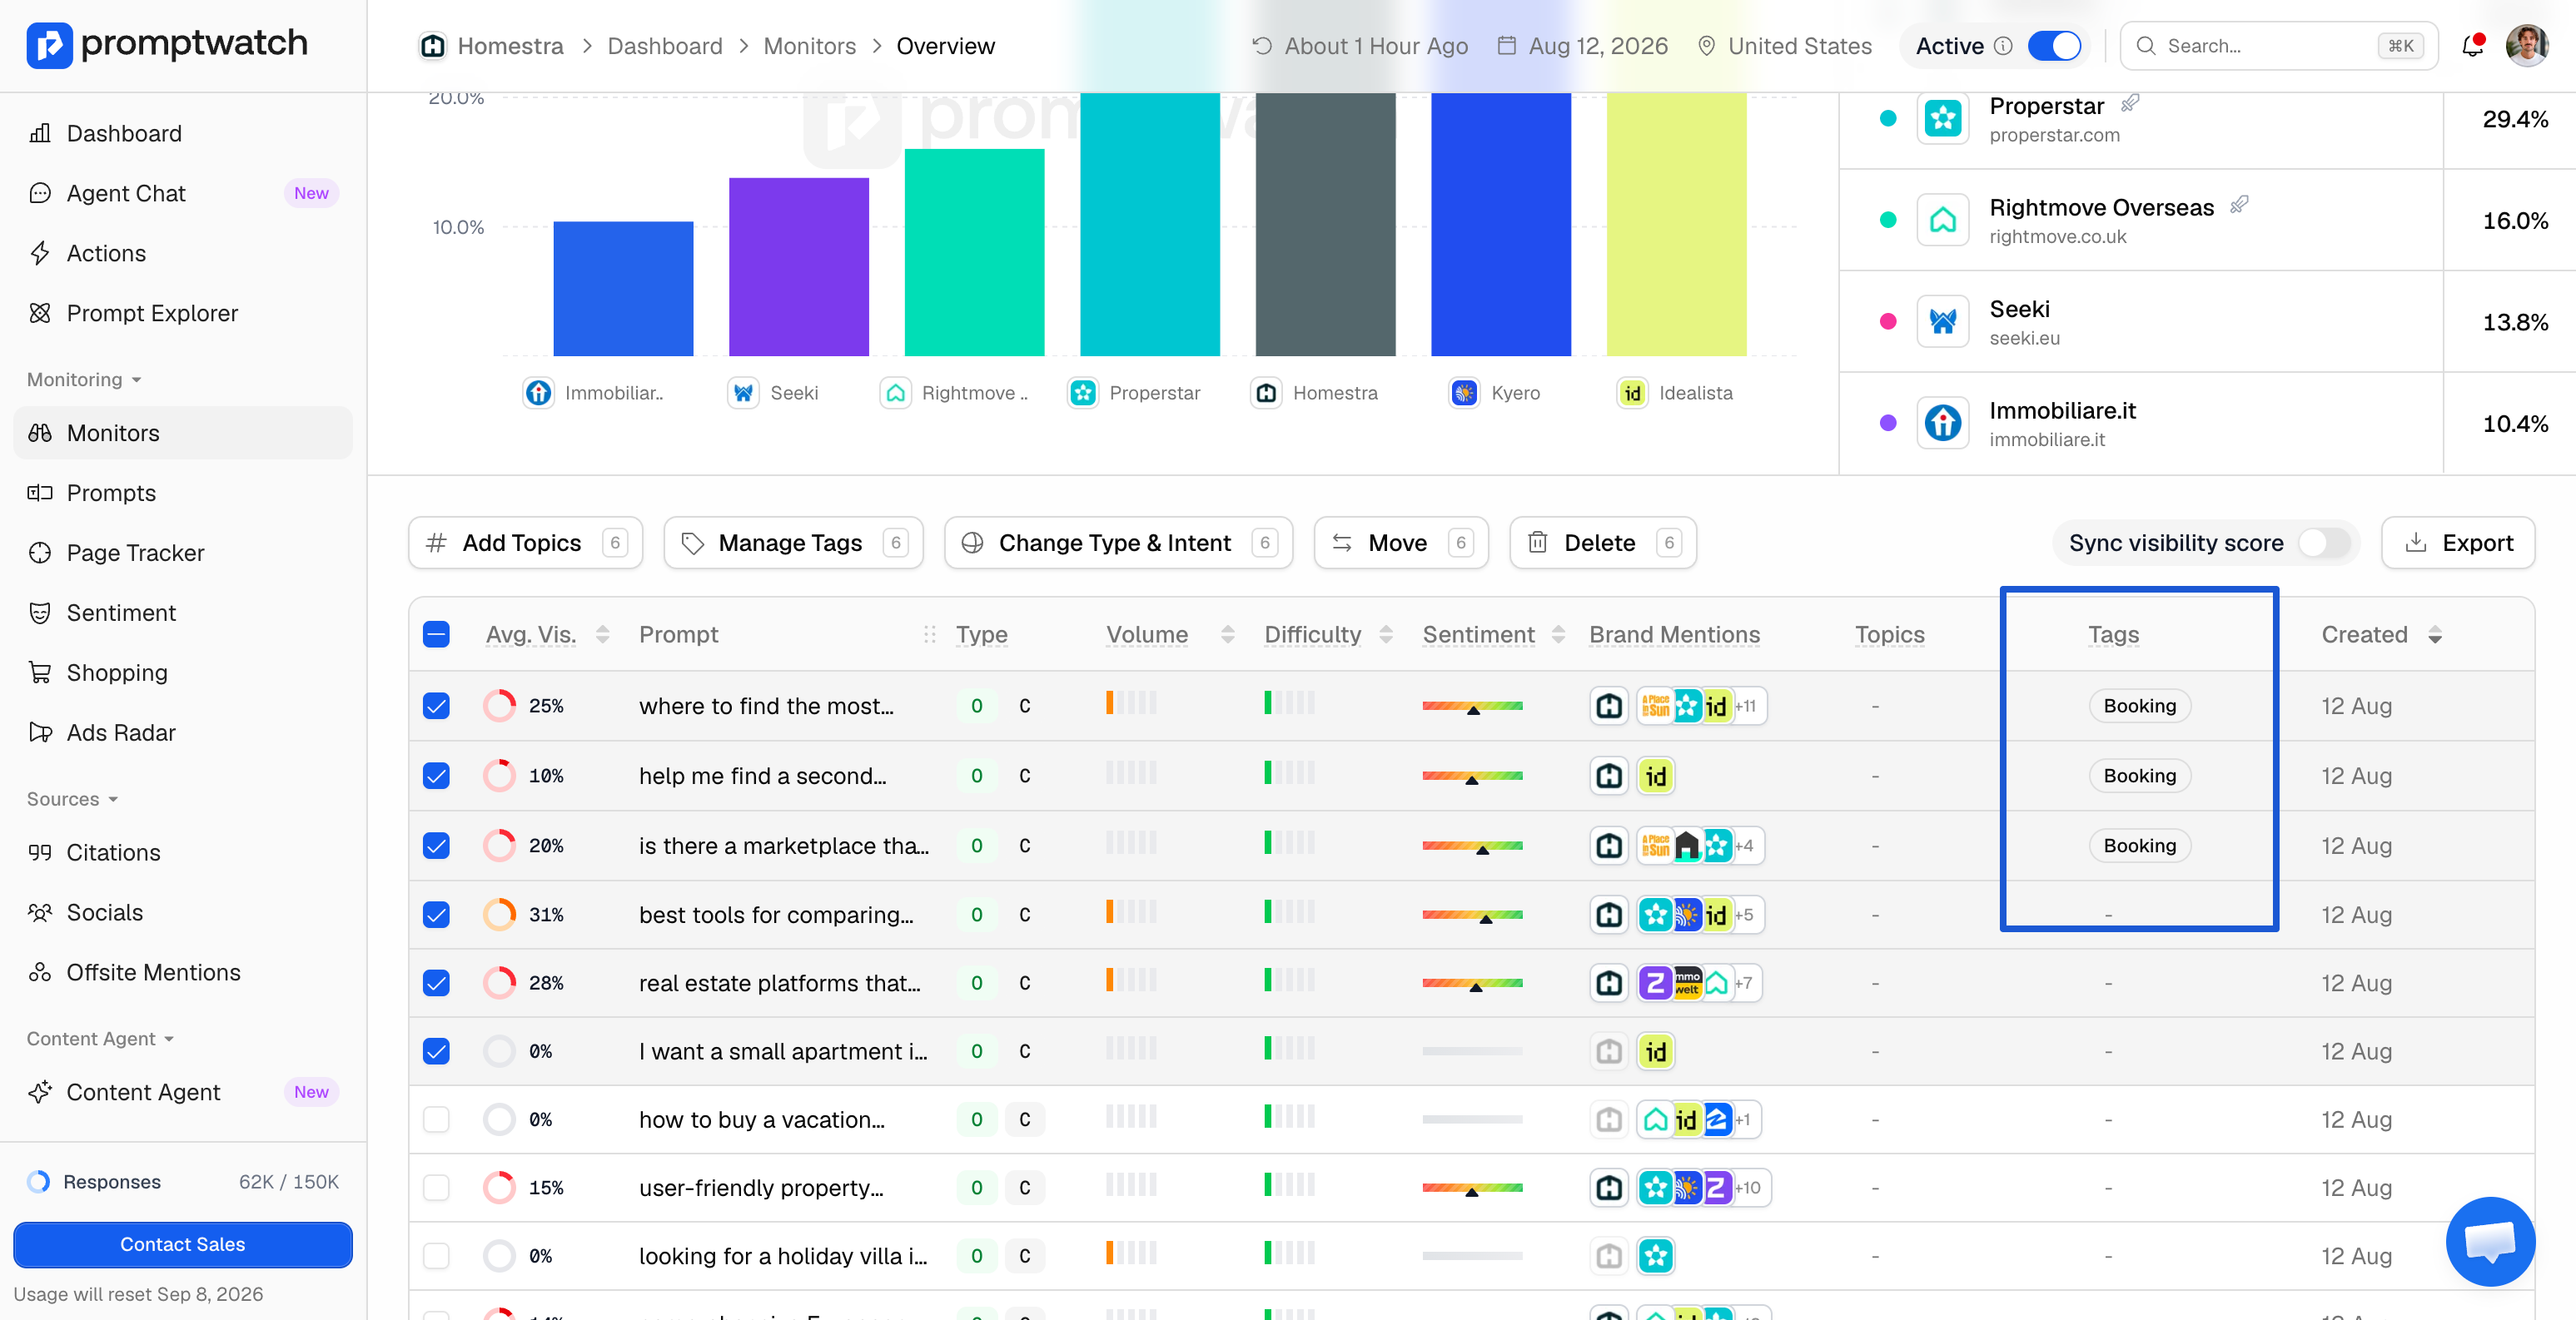Open Prompt Explorer in the sidebar
Viewport: 2576px width, 1320px height.
coord(183,313)
